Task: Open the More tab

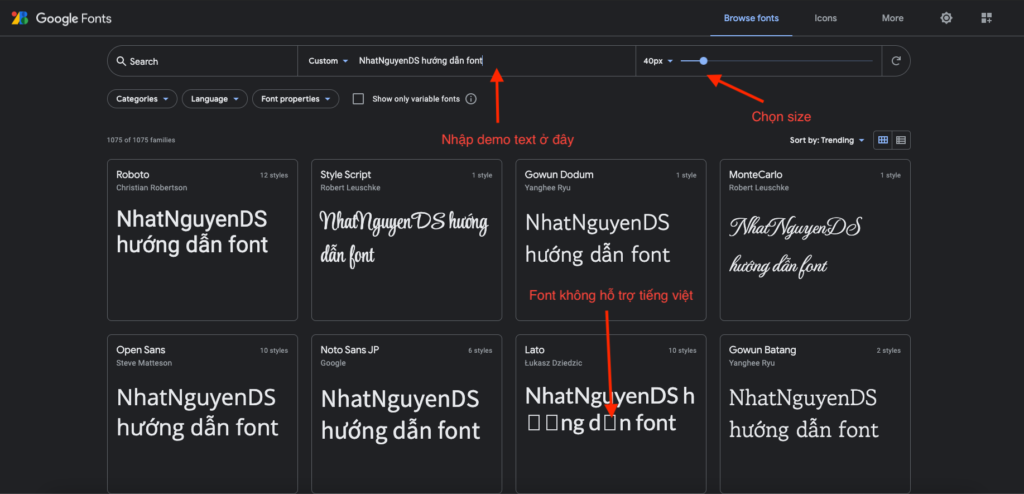Action: 892,18
